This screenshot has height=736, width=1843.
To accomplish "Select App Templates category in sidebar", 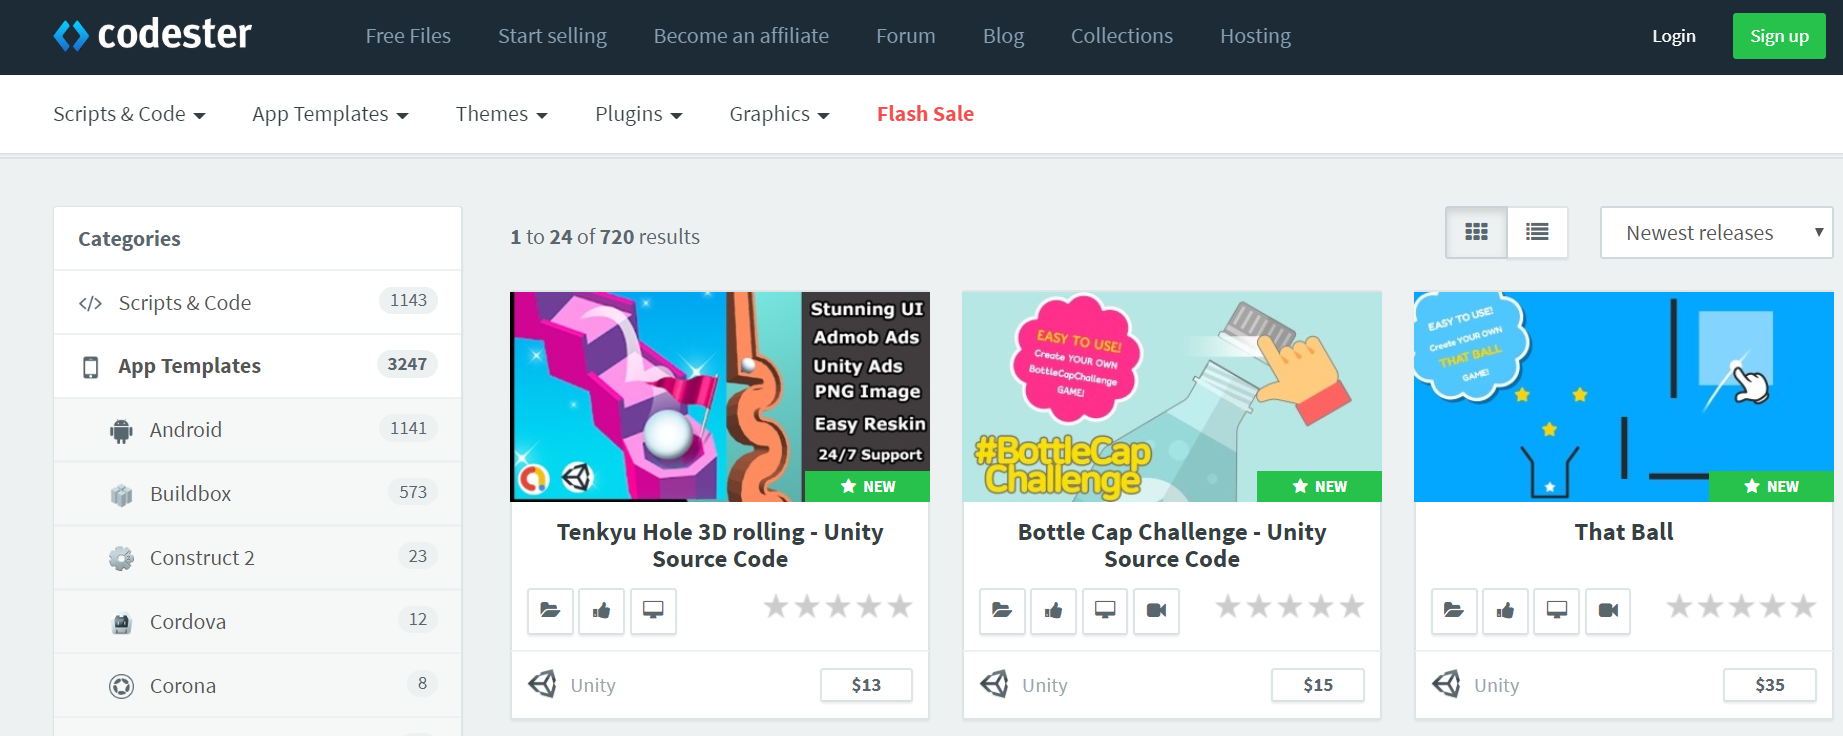I will pos(258,366).
